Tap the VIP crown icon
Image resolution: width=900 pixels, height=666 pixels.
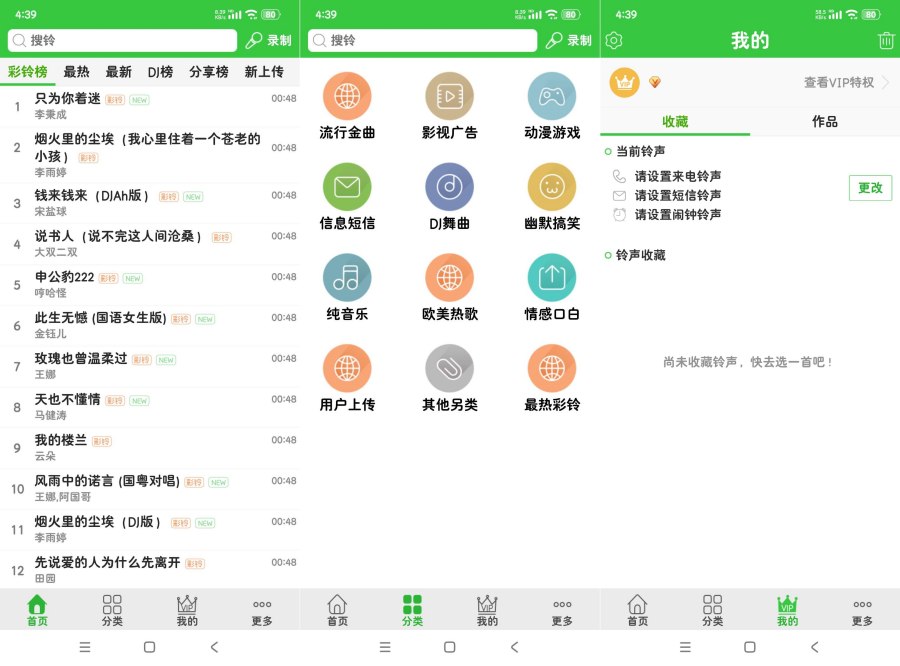pos(624,83)
